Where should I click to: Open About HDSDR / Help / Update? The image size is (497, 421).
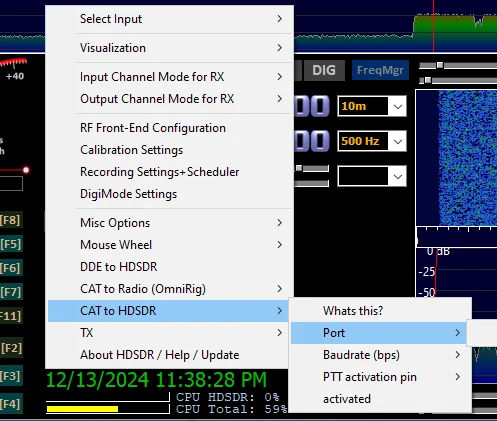coord(169,355)
